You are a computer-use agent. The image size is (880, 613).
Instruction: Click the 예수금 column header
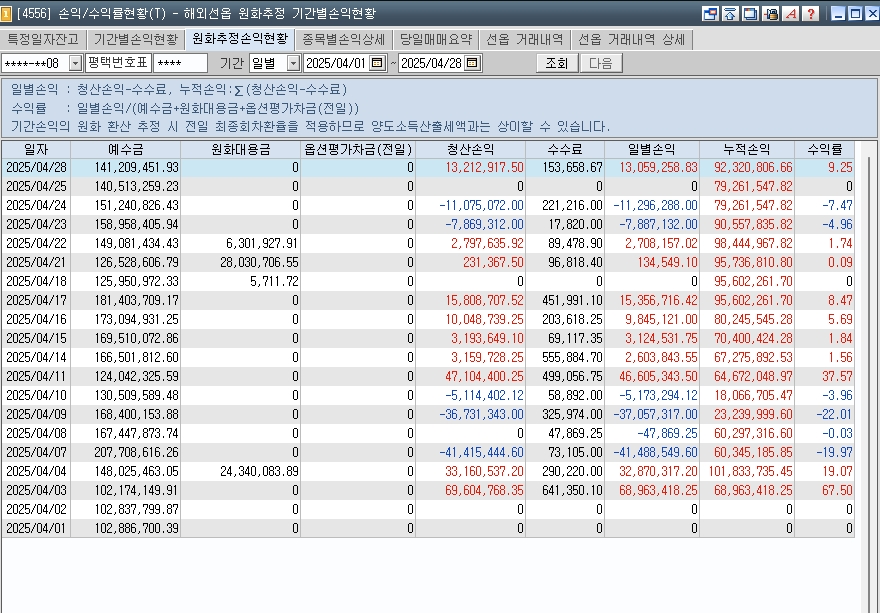click(125, 149)
